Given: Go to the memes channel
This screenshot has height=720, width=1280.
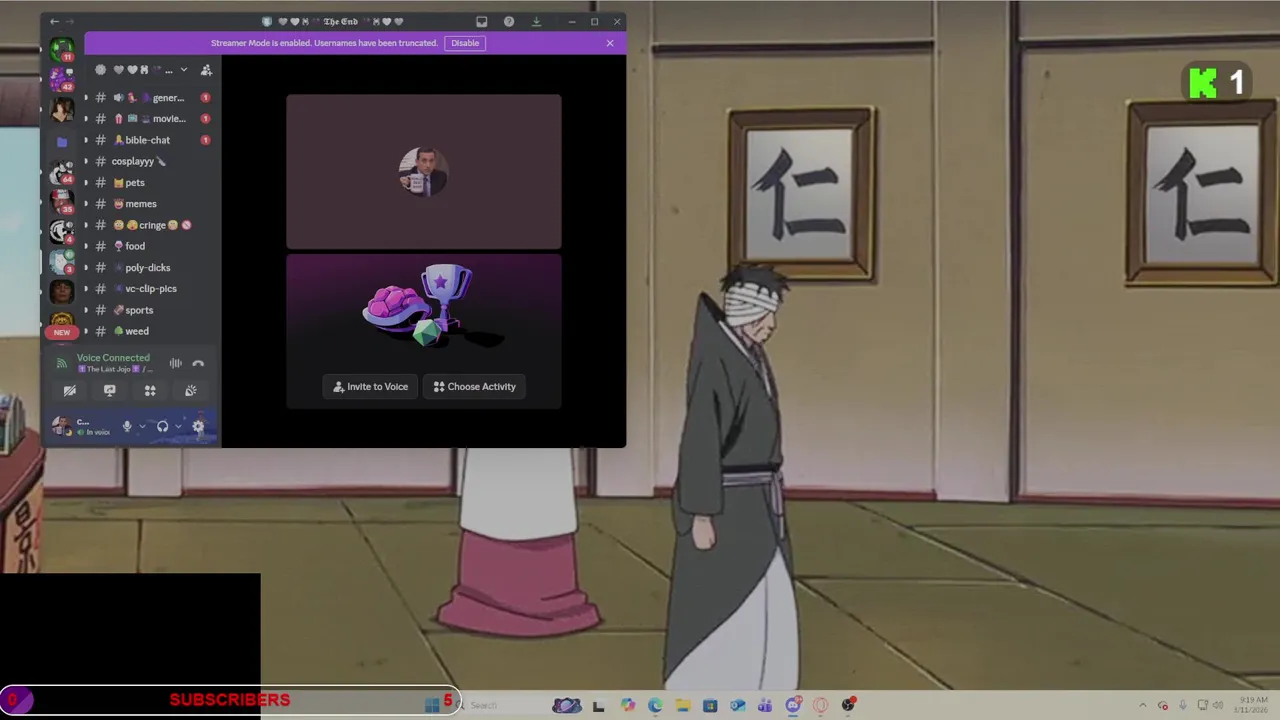Looking at the screenshot, I should [147, 204].
